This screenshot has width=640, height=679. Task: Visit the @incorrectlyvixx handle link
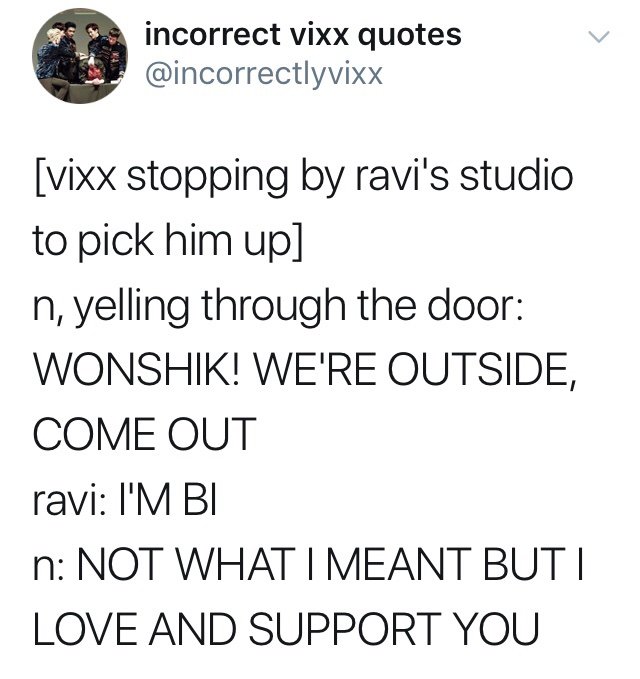click(x=264, y=74)
